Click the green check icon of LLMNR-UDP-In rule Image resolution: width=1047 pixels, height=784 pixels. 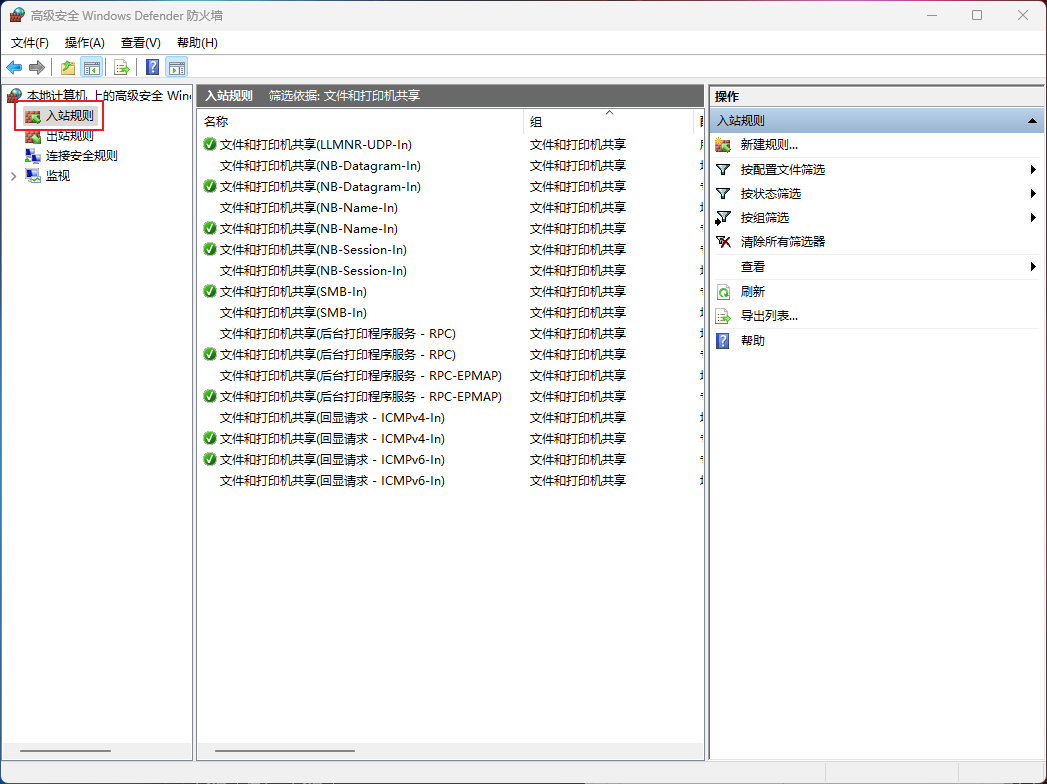(x=210, y=144)
